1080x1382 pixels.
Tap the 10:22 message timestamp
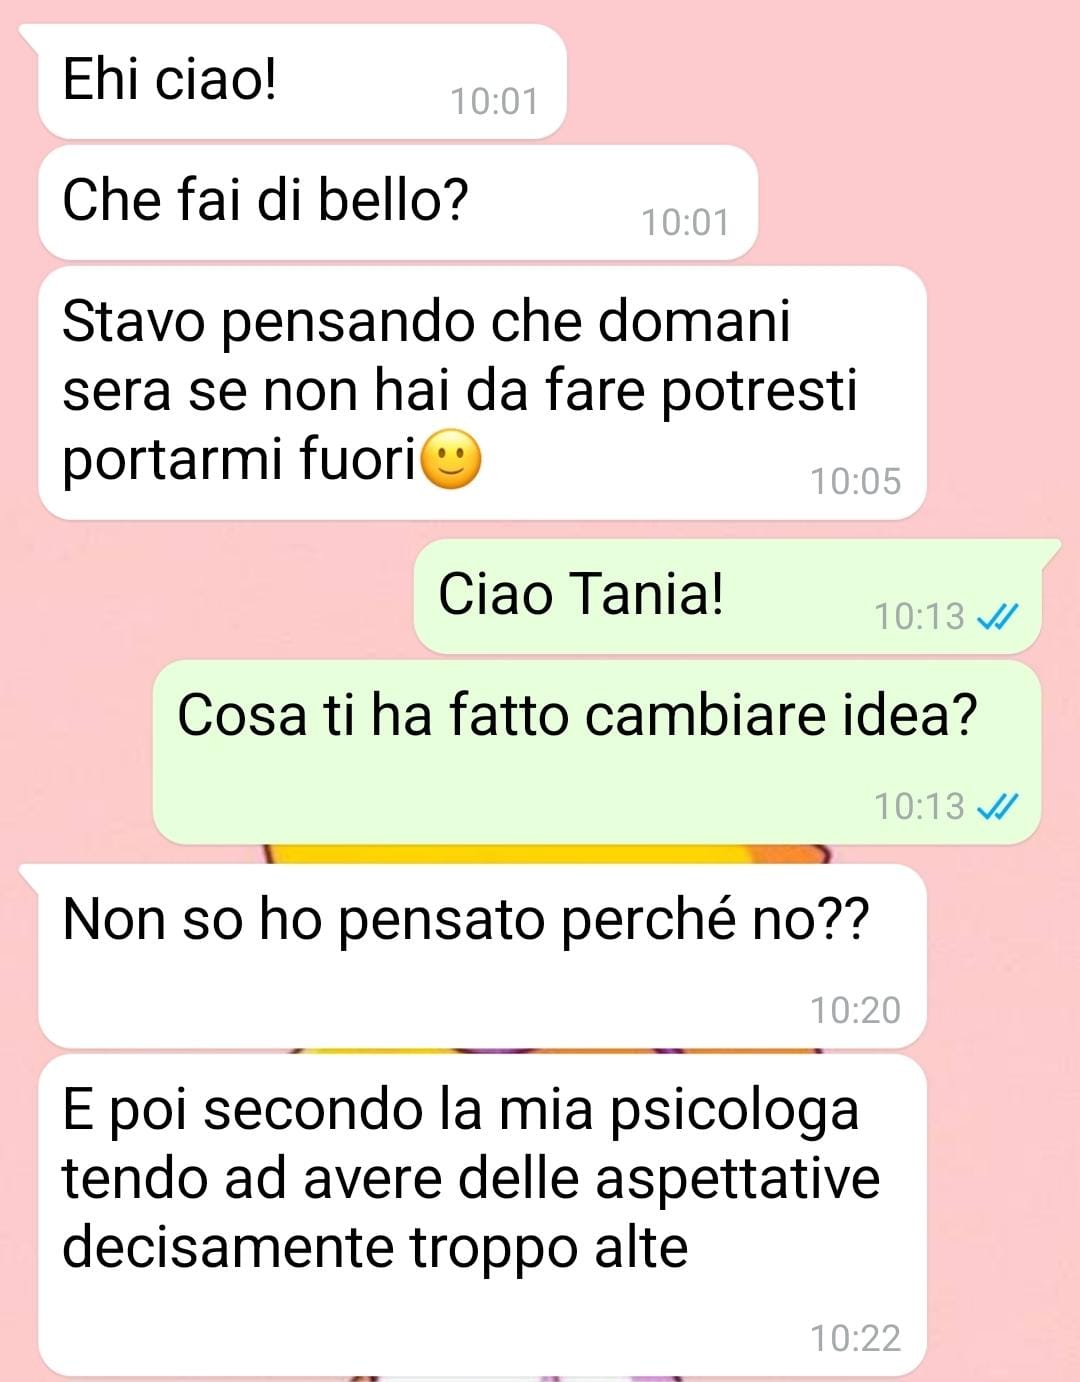(x=855, y=1339)
